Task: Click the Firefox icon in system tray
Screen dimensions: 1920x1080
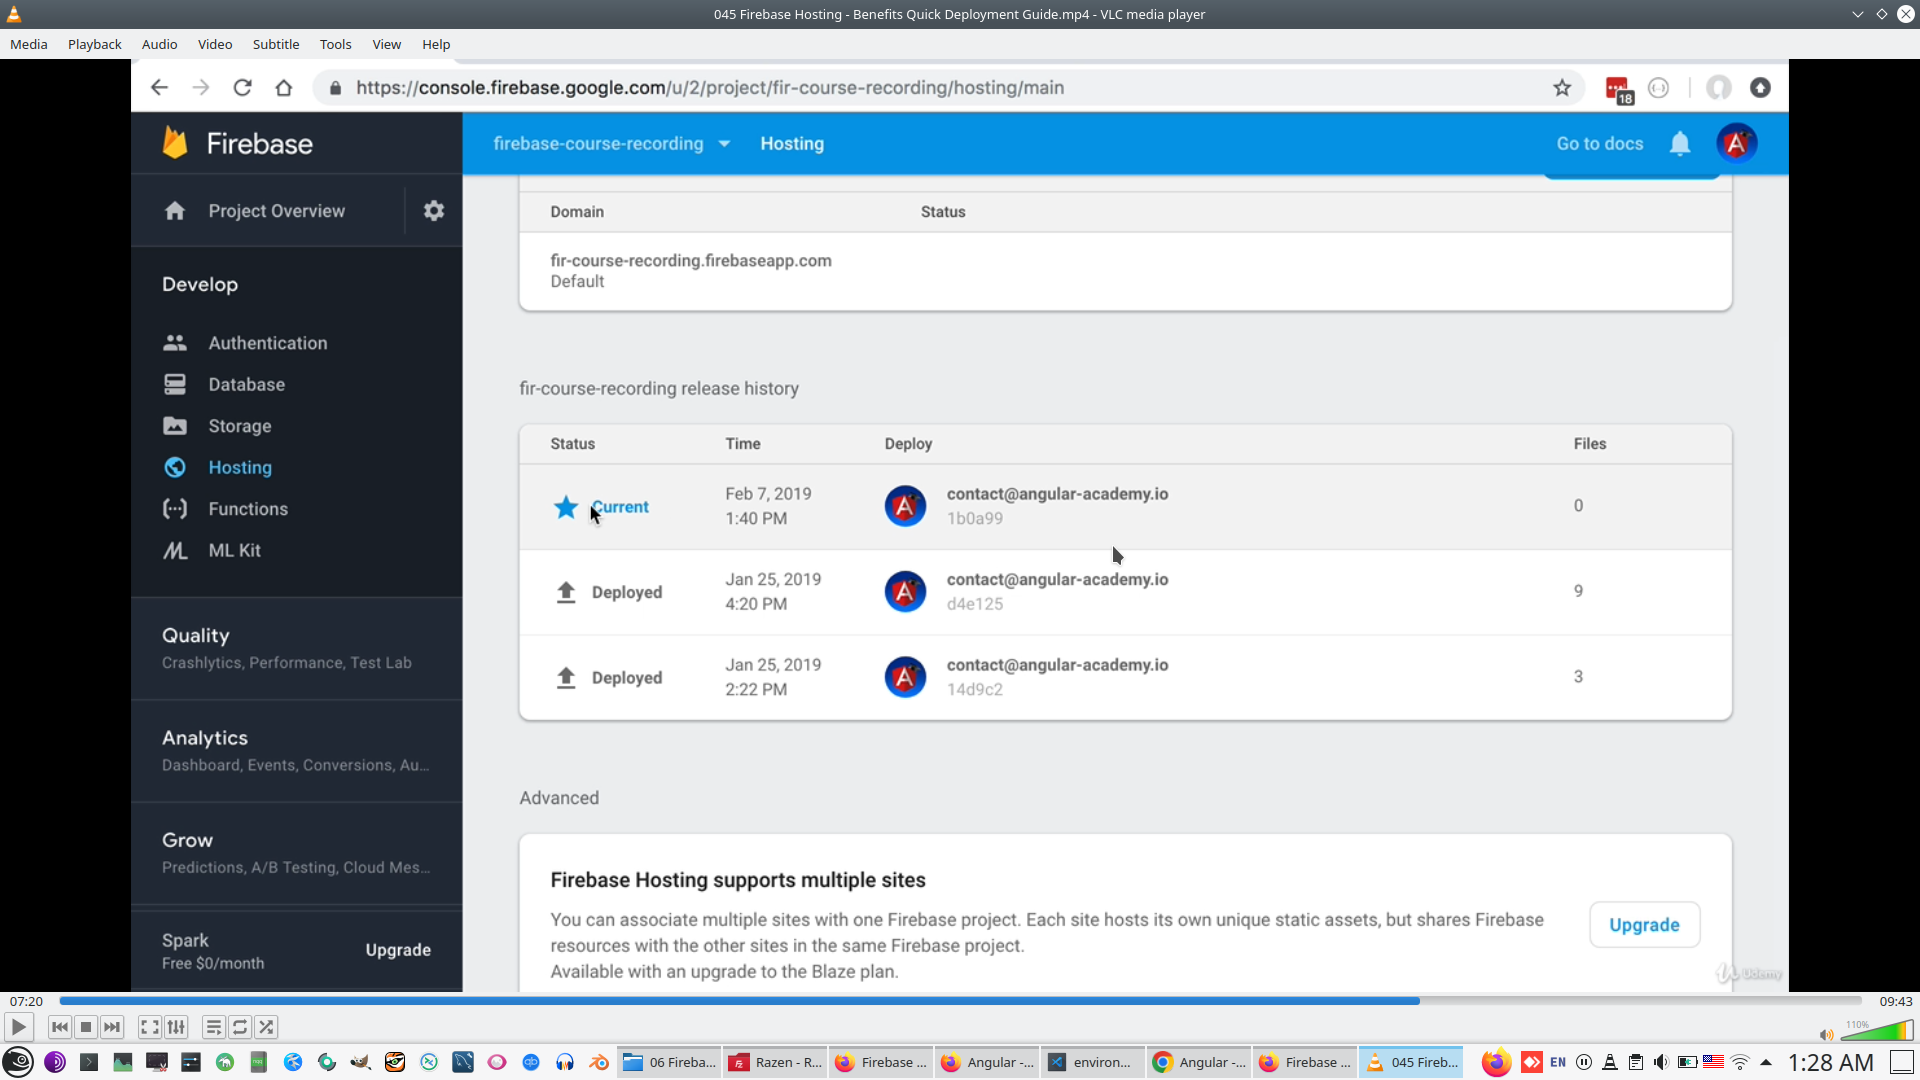Action: point(1495,1062)
